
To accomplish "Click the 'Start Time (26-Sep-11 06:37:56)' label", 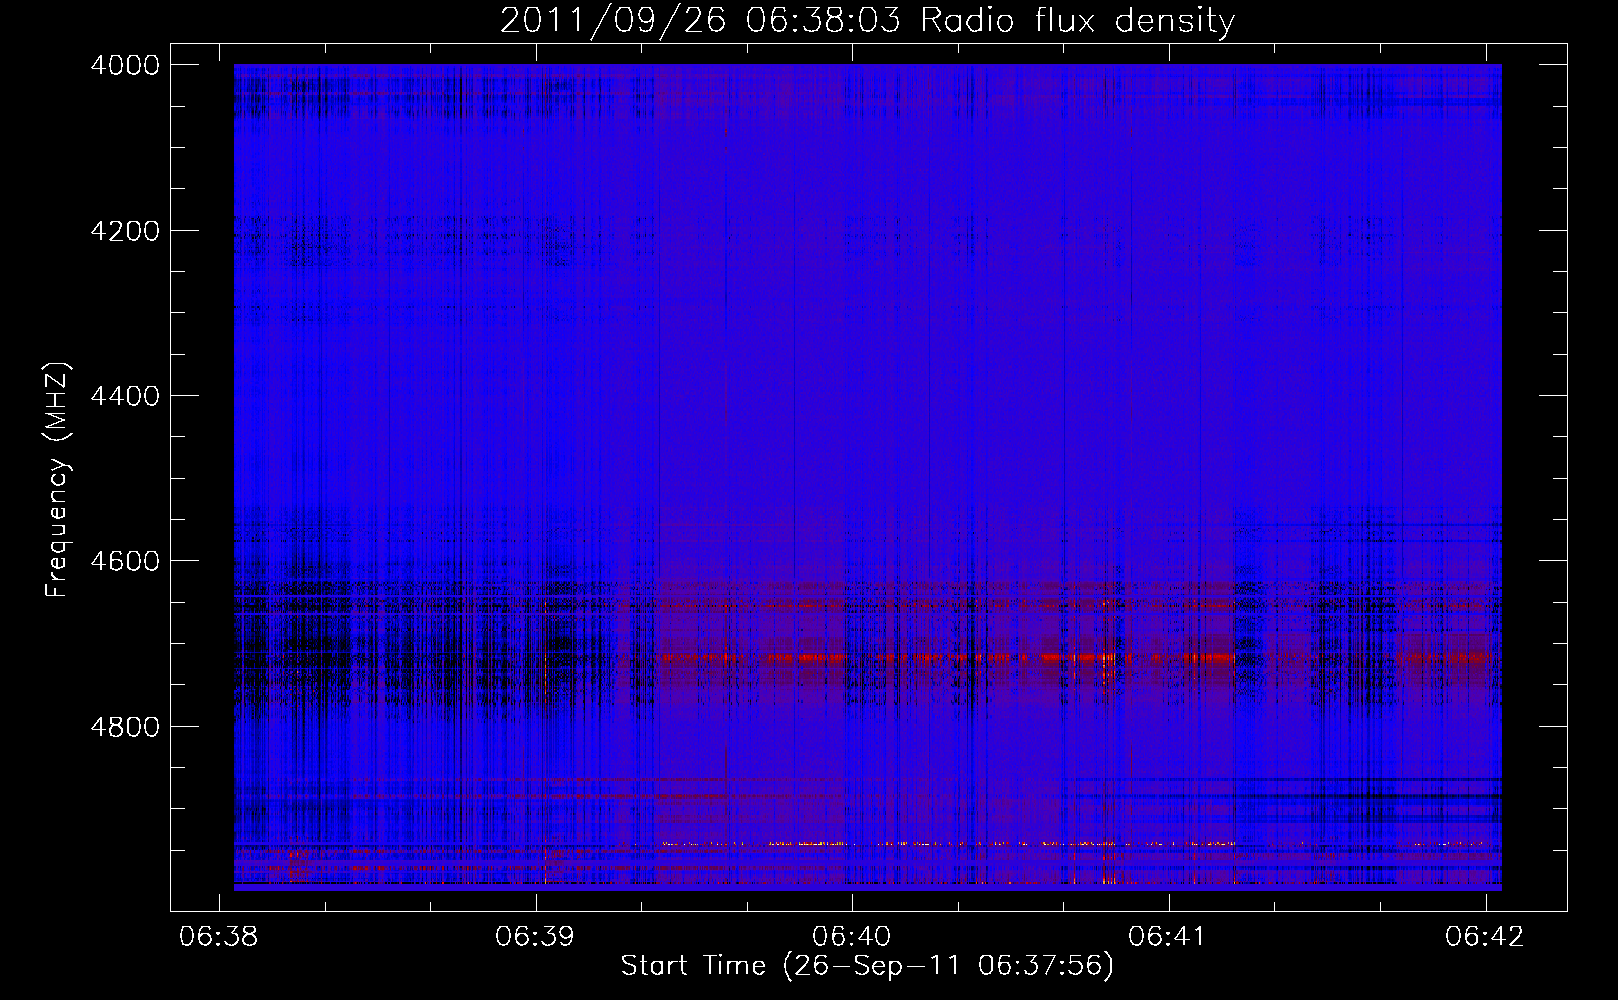I will (867, 966).
